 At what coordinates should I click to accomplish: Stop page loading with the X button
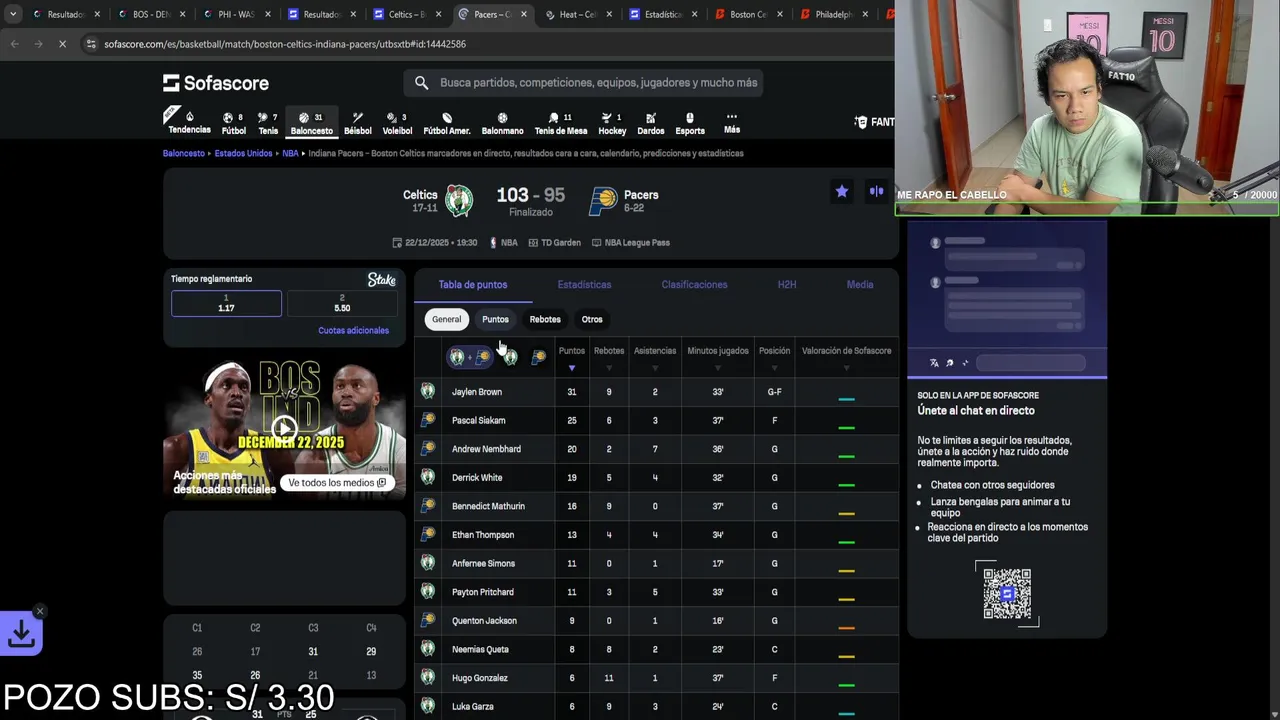62,44
